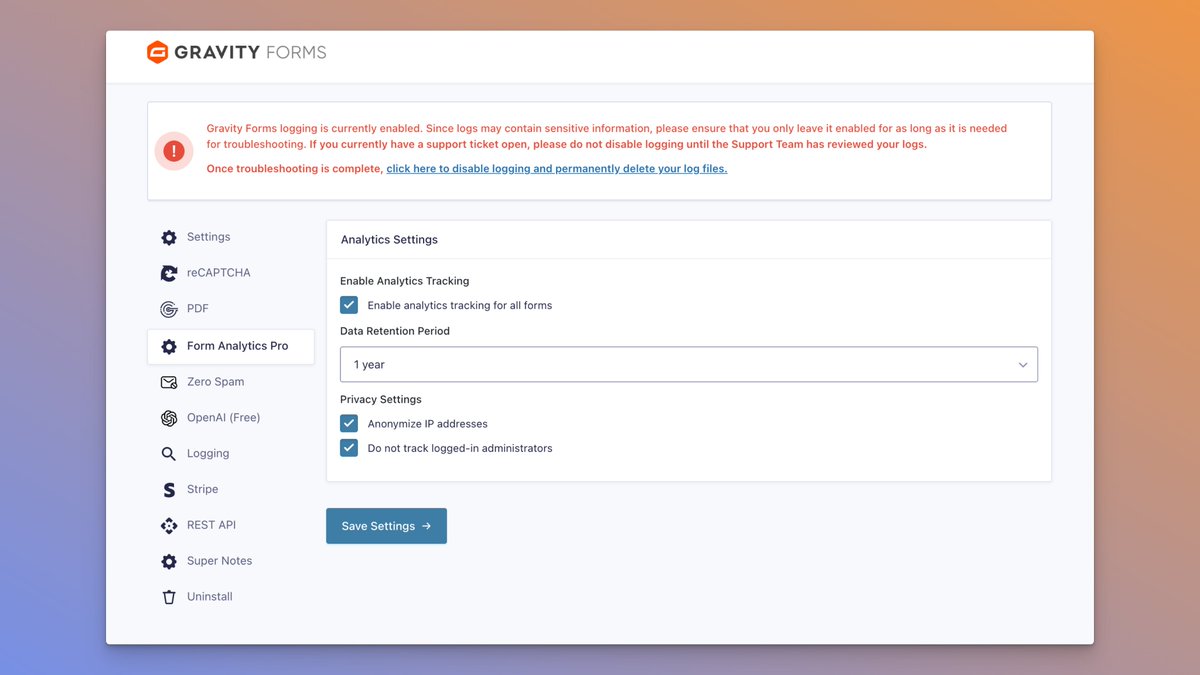Screen dimensions: 1200x675
Task: Select the Form Analytics Pro tab
Action: pyautogui.click(x=231, y=346)
